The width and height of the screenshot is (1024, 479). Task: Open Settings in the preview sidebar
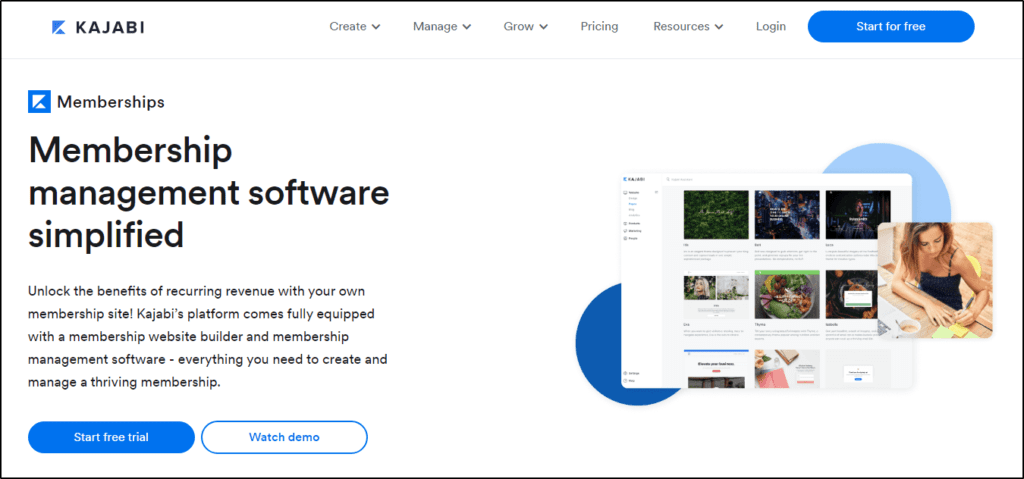click(x=632, y=372)
